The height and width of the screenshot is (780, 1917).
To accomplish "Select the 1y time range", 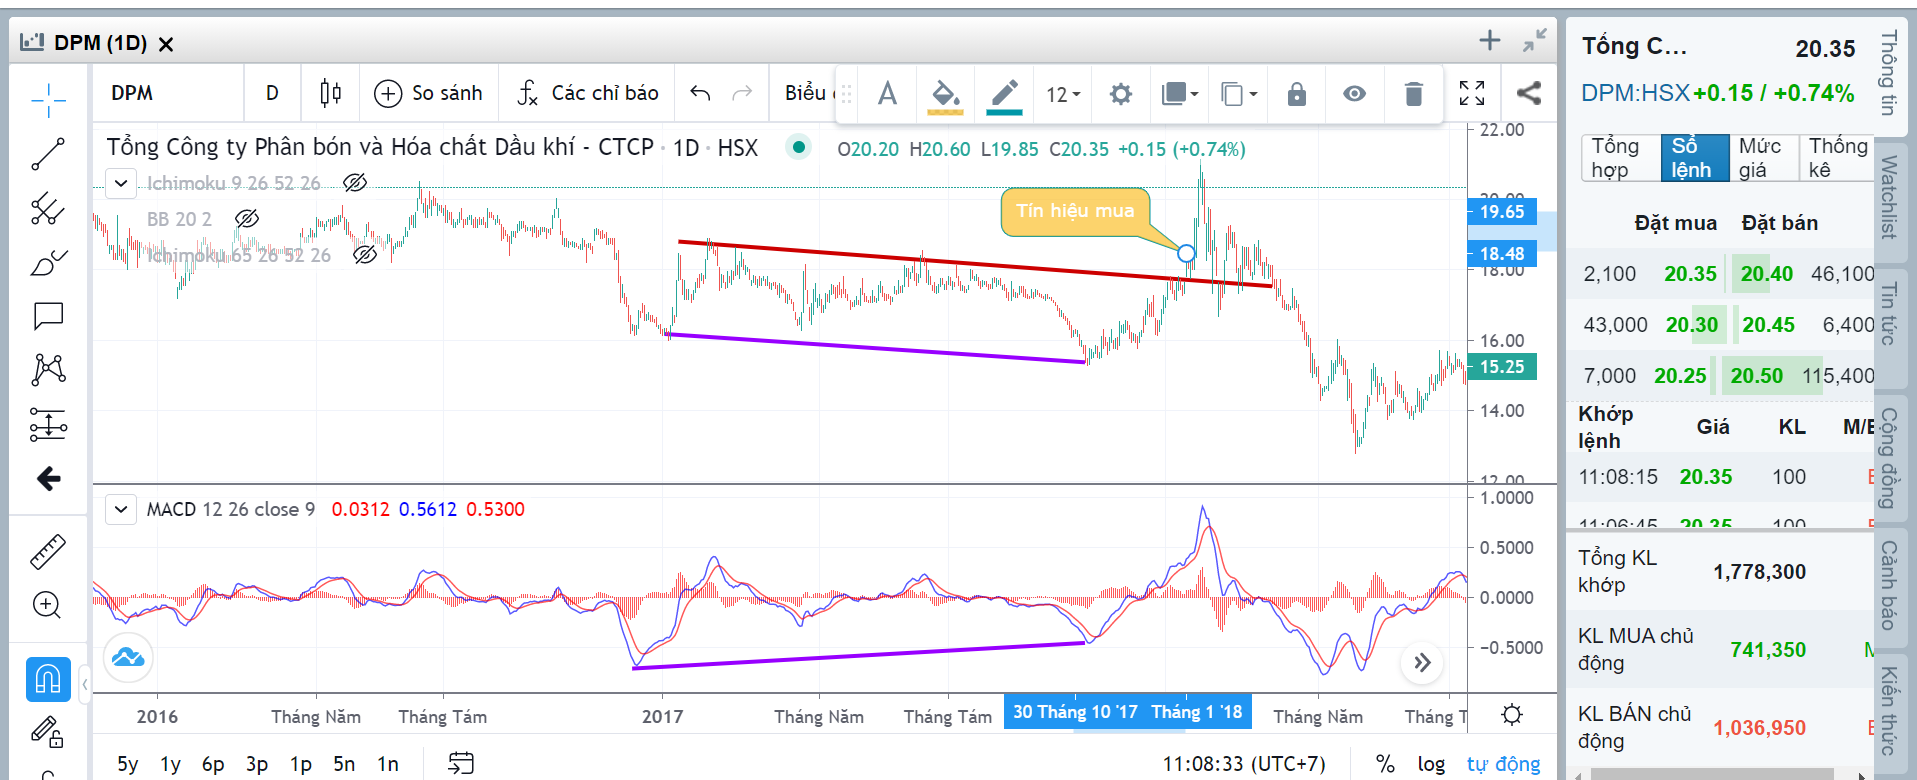I will coord(171,764).
